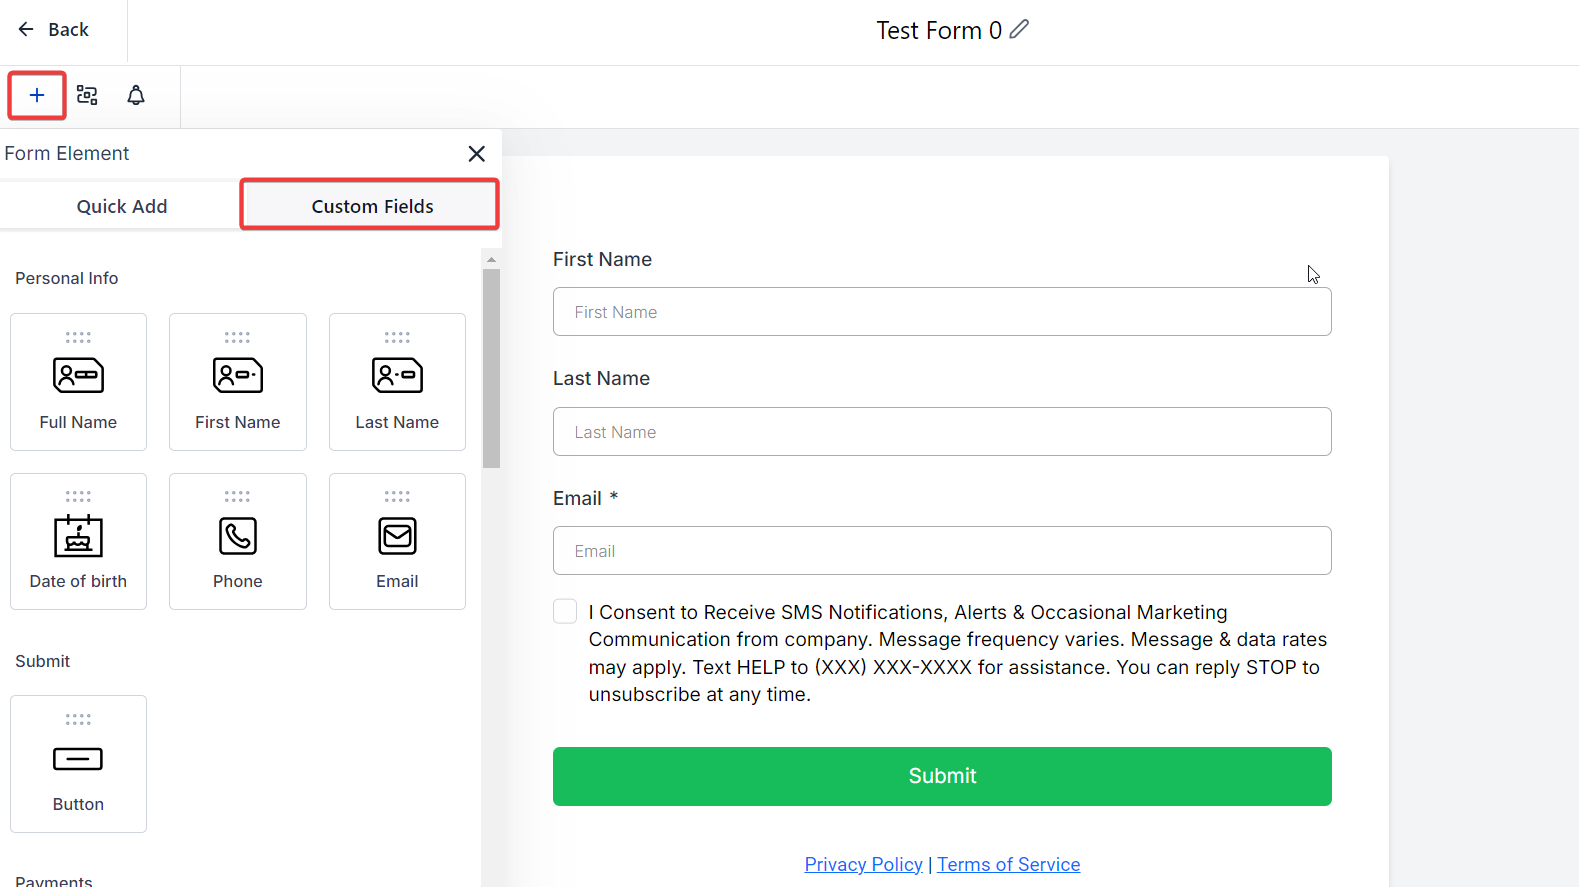This screenshot has height=887, width=1579.
Task: Click the notification bell icon
Action: coord(136,96)
